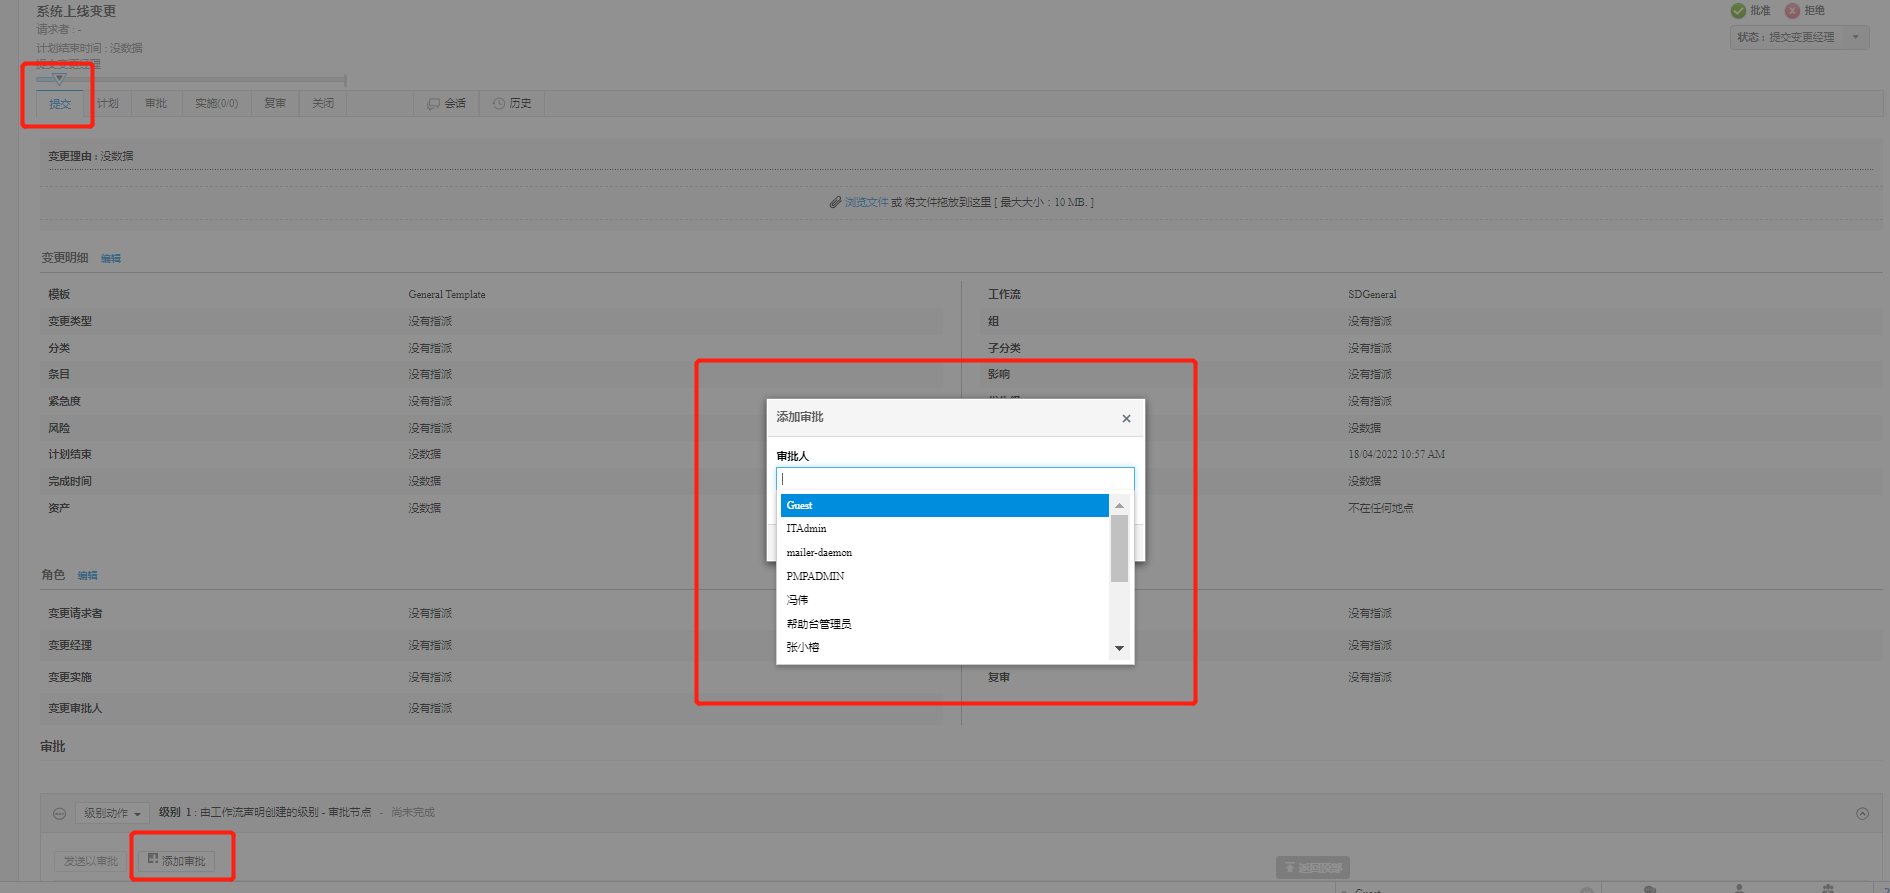Image resolution: width=1890 pixels, height=893 pixels.
Task: Edit 变更明细 via 编辑 link
Action: tap(111, 259)
